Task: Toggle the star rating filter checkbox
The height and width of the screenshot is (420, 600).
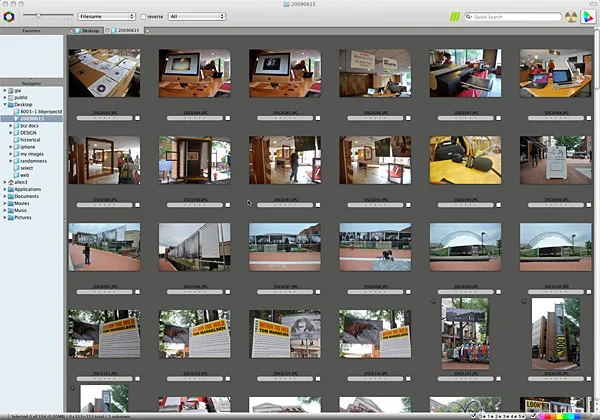Action: (x=474, y=416)
